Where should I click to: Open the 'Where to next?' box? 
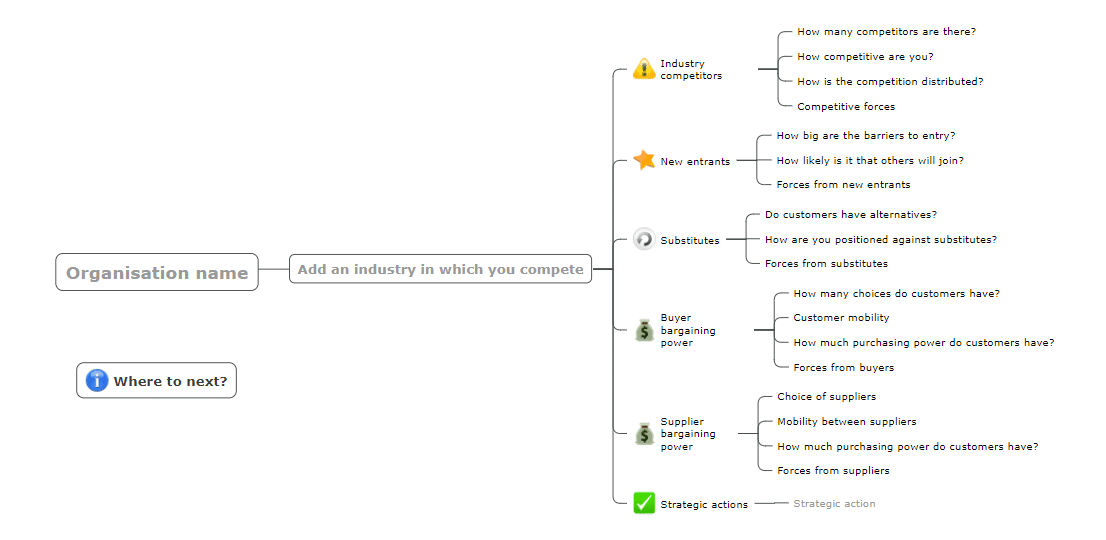(157, 381)
